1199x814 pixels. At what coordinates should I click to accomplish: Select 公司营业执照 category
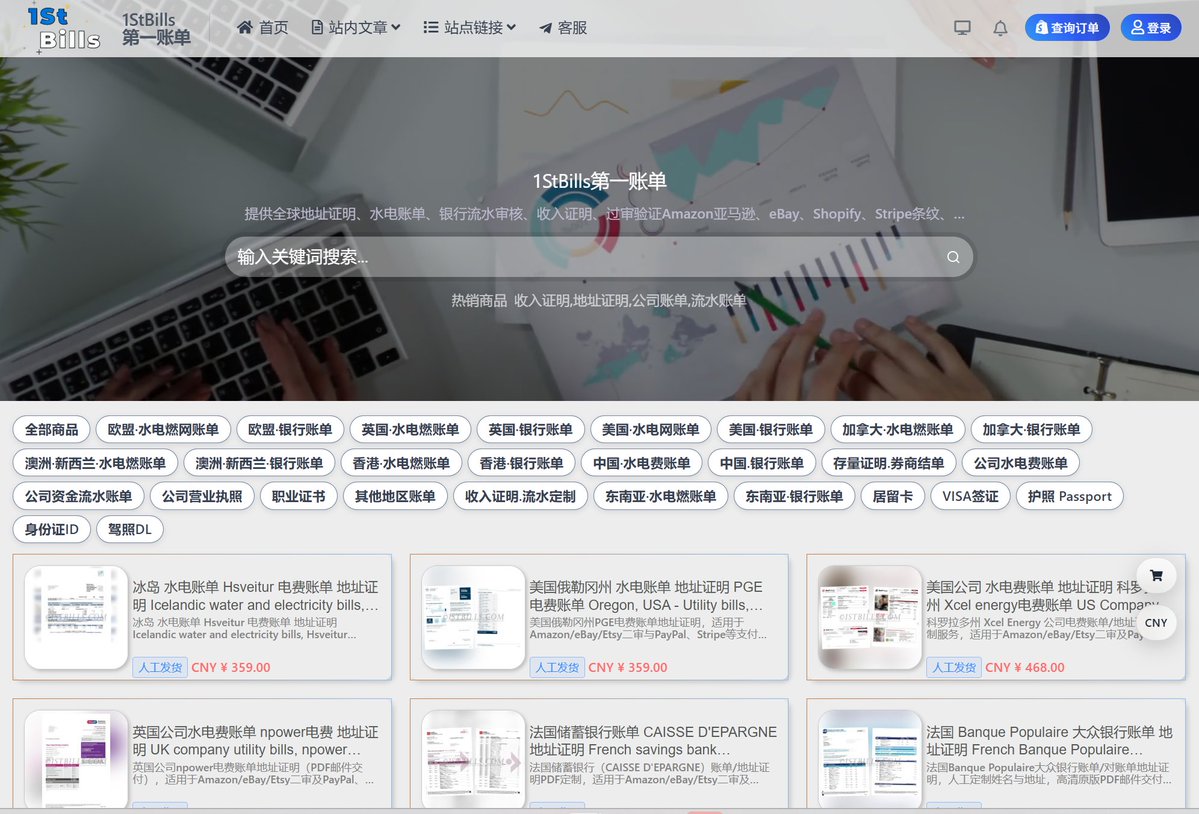pyautogui.click(x=202, y=496)
